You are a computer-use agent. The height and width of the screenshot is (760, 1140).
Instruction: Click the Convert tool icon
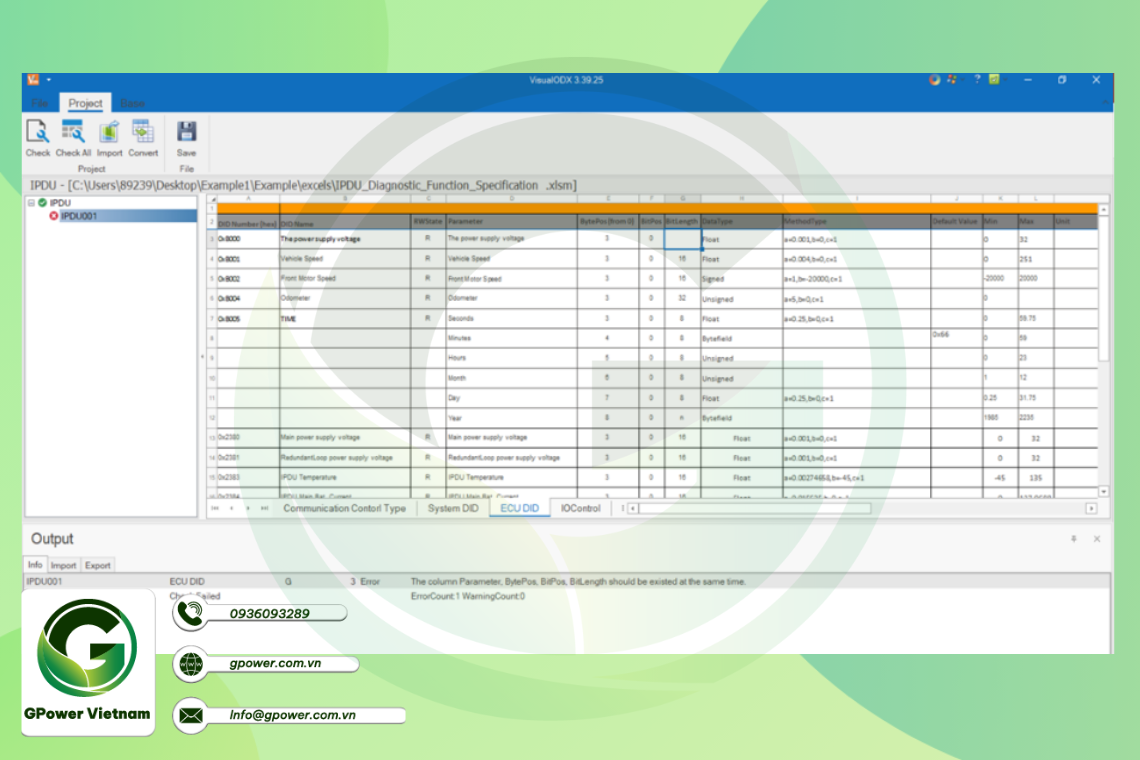(x=143, y=132)
